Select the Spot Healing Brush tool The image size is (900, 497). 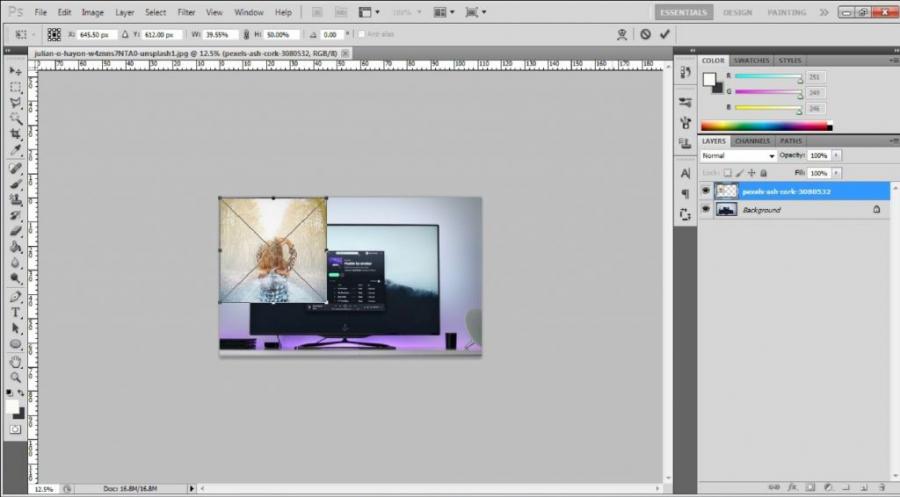[x=15, y=168]
